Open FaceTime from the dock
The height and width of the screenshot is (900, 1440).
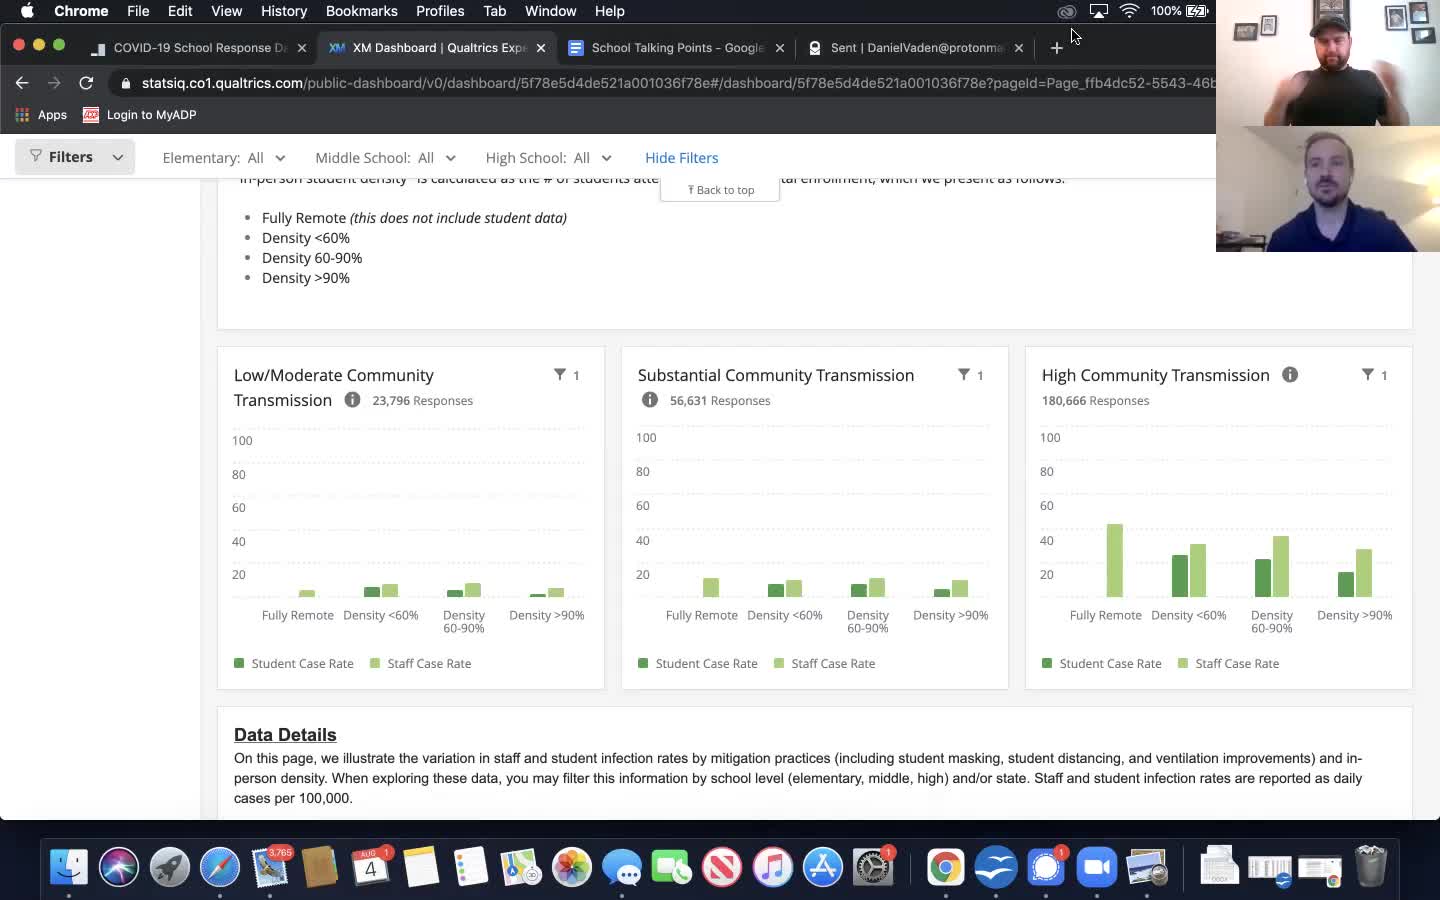tap(672, 867)
